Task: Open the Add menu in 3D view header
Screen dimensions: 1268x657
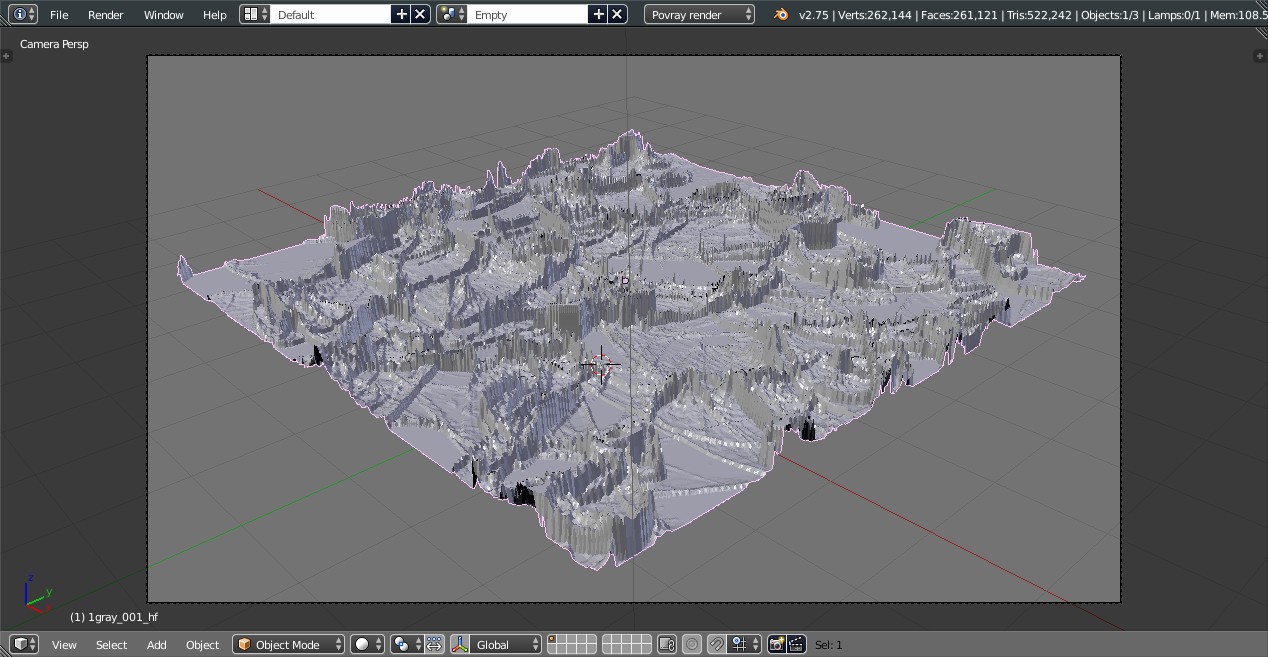Action: (x=157, y=645)
